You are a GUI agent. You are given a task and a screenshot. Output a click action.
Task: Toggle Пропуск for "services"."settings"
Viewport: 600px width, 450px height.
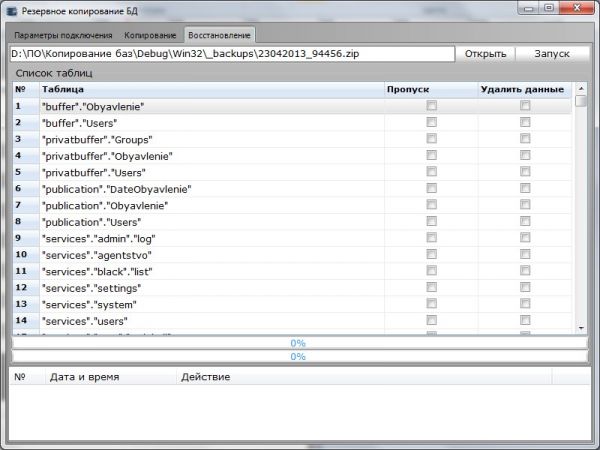[431, 287]
